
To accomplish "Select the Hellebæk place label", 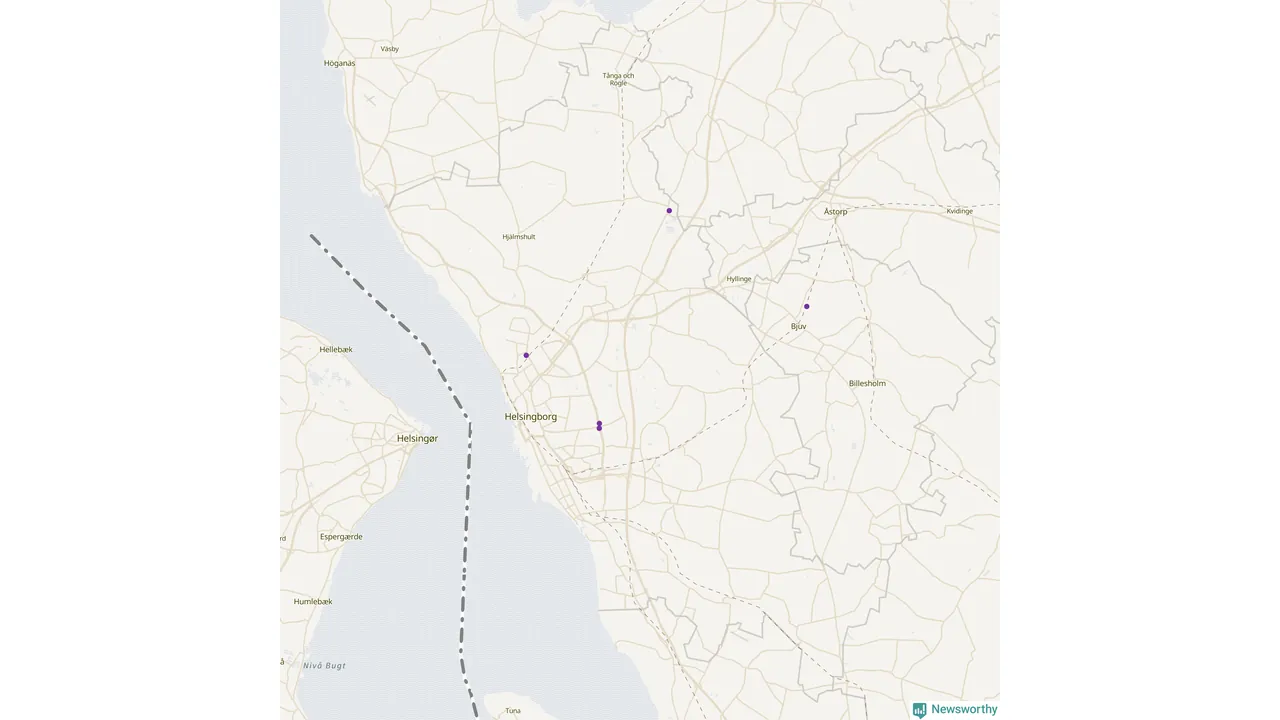I will click(336, 350).
